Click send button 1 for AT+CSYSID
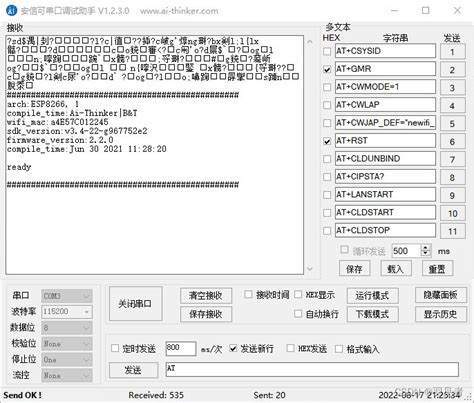474x403 pixels. tap(452, 52)
